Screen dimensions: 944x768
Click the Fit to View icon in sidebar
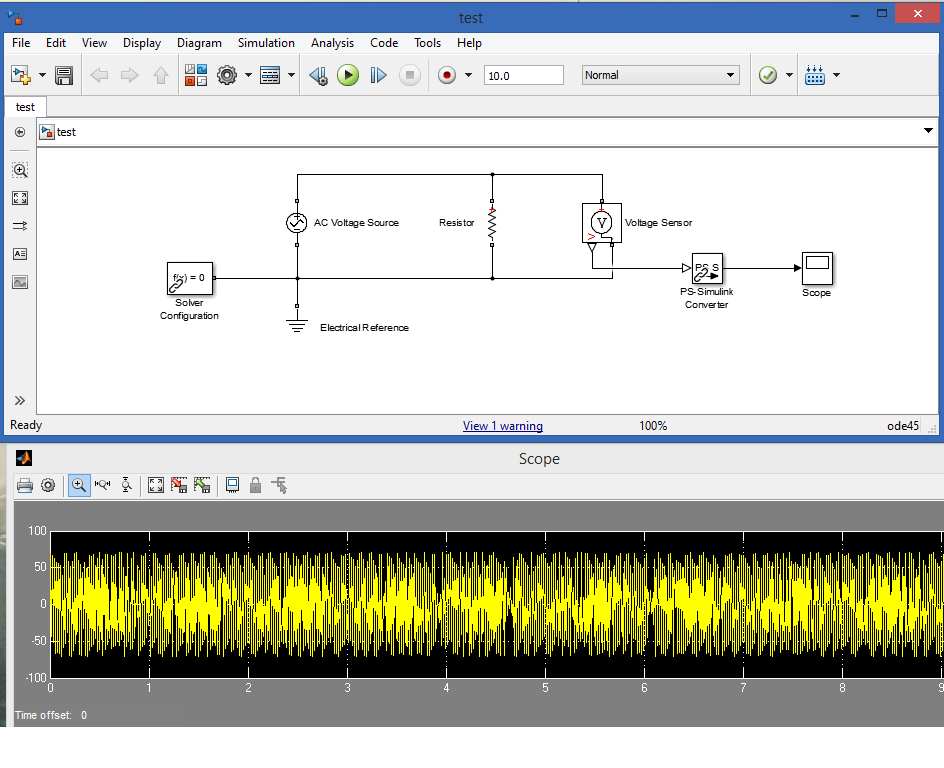[19, 198]
